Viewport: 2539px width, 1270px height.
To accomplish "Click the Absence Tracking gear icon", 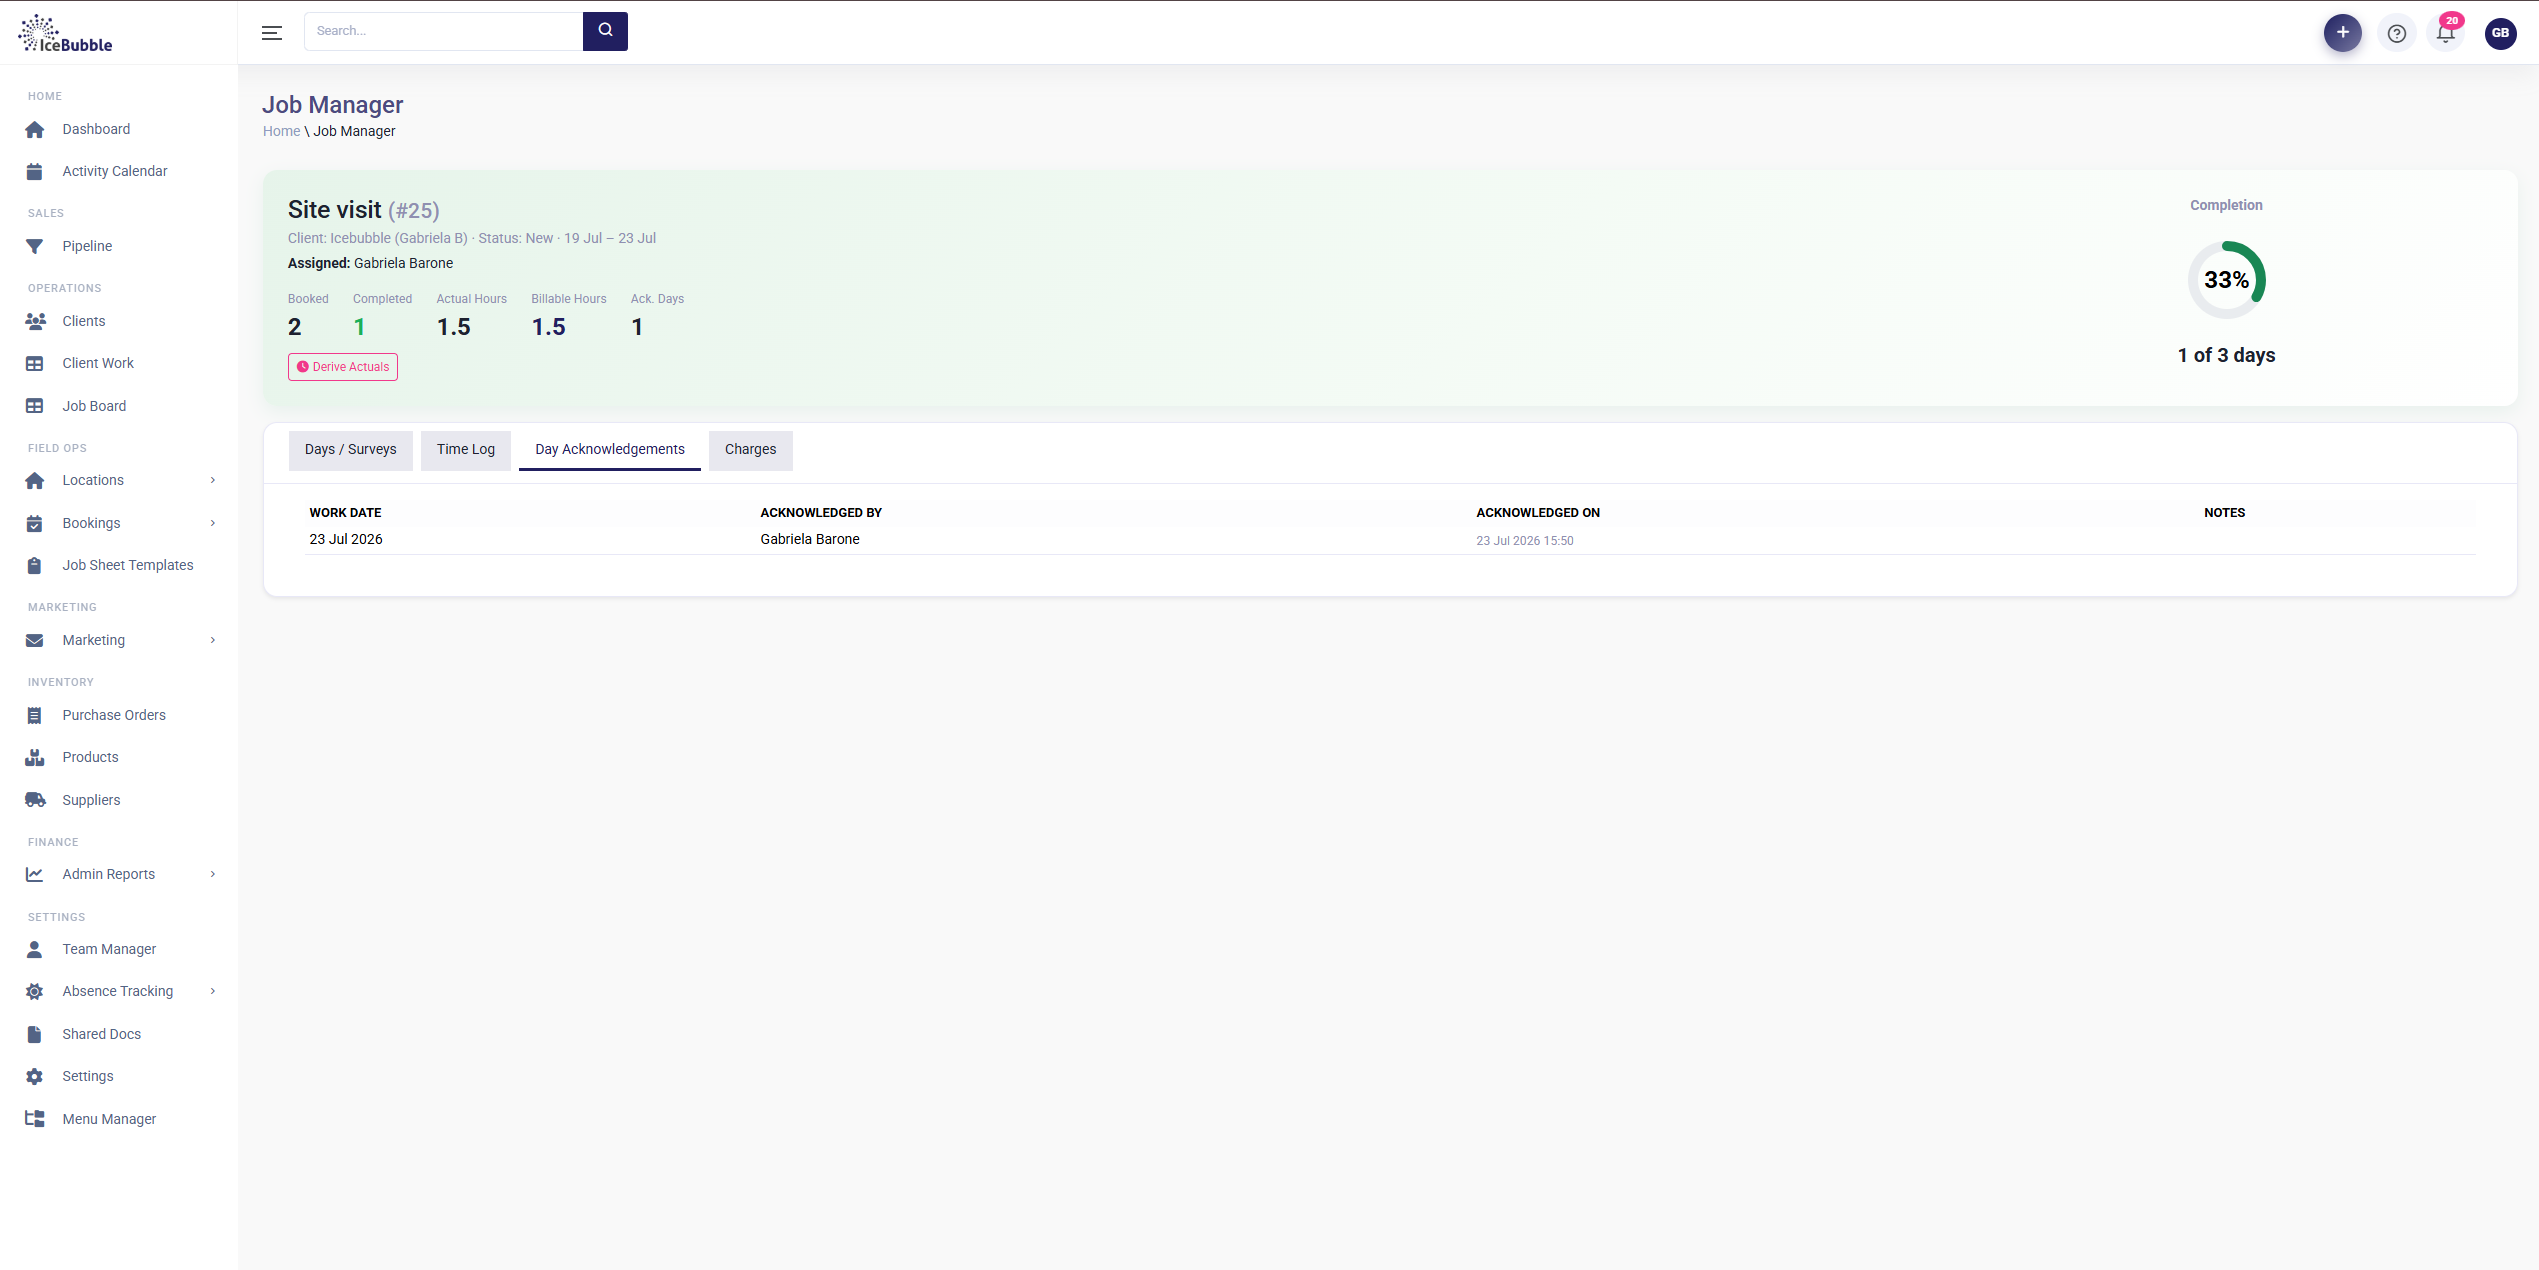I will click(x=35, y=991).
